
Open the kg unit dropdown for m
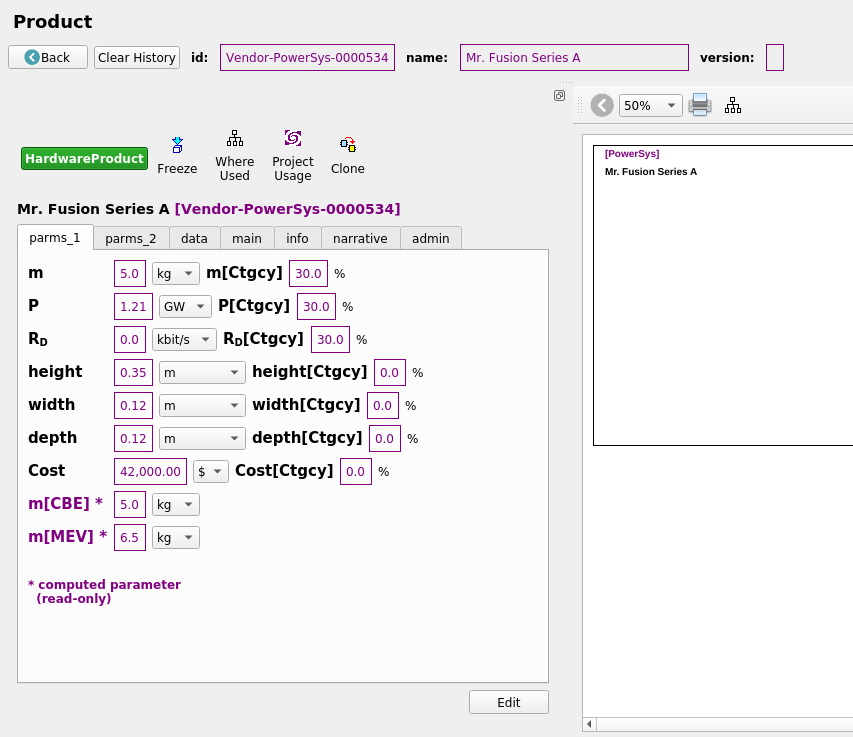pos(175,274)
